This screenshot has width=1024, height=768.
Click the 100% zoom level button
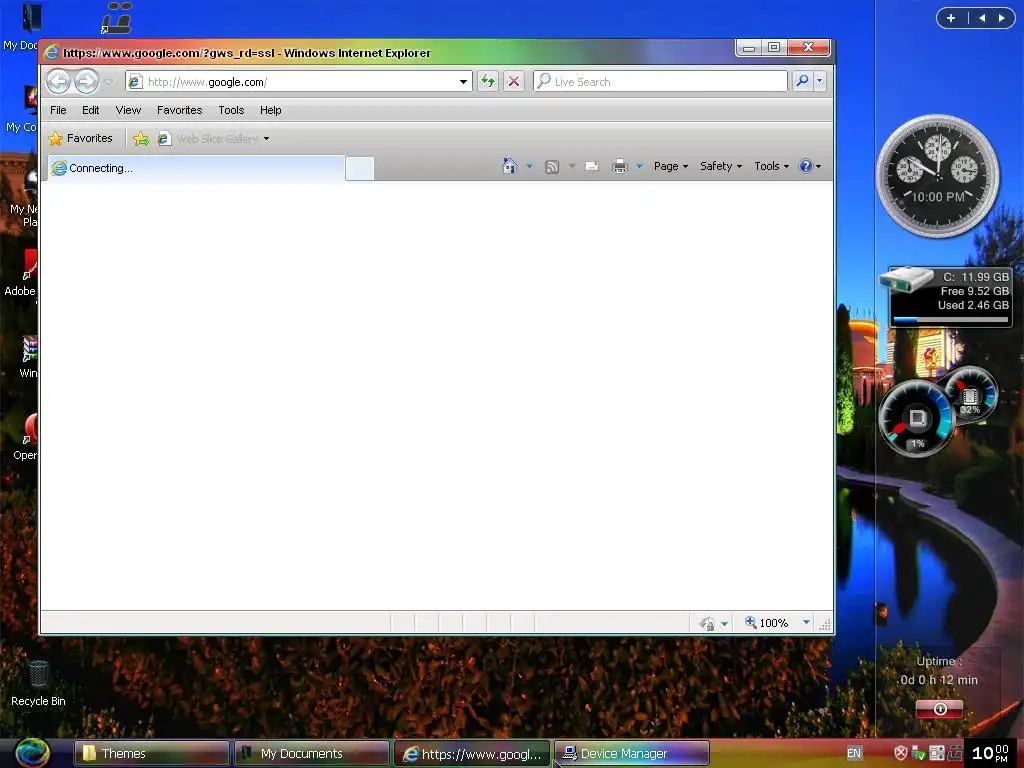tap(767, 623)
